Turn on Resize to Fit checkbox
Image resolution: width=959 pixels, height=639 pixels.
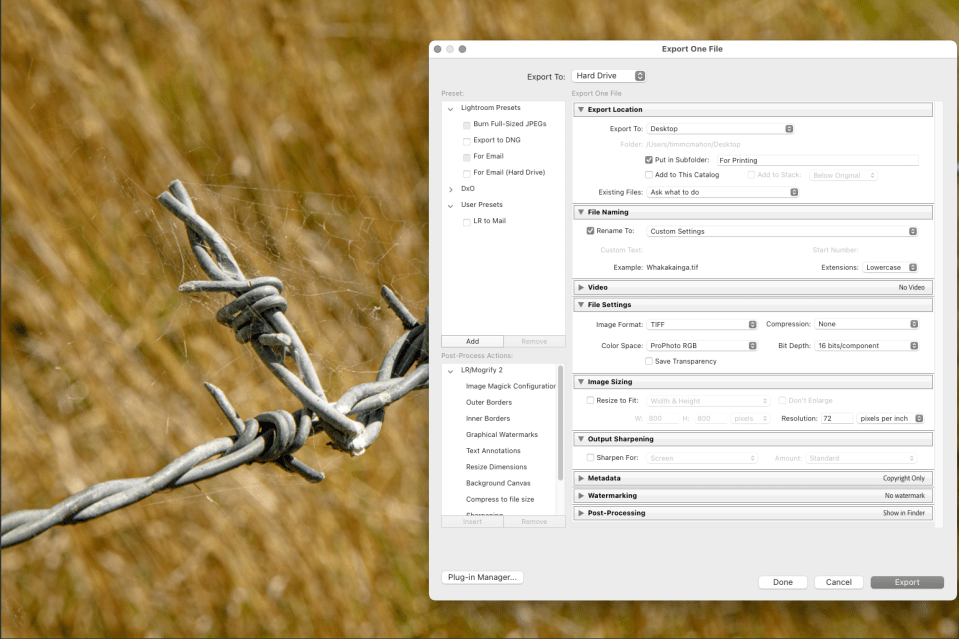(590, 400)
